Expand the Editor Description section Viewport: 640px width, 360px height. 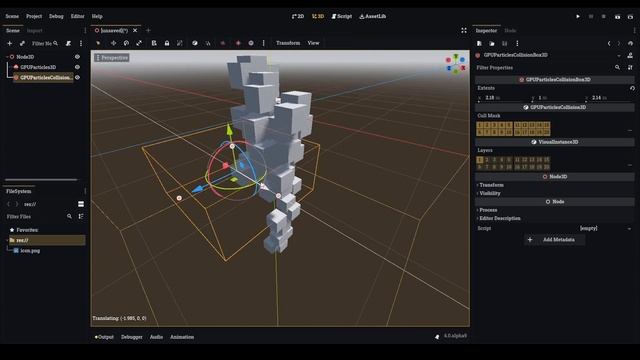click(499, 218)
